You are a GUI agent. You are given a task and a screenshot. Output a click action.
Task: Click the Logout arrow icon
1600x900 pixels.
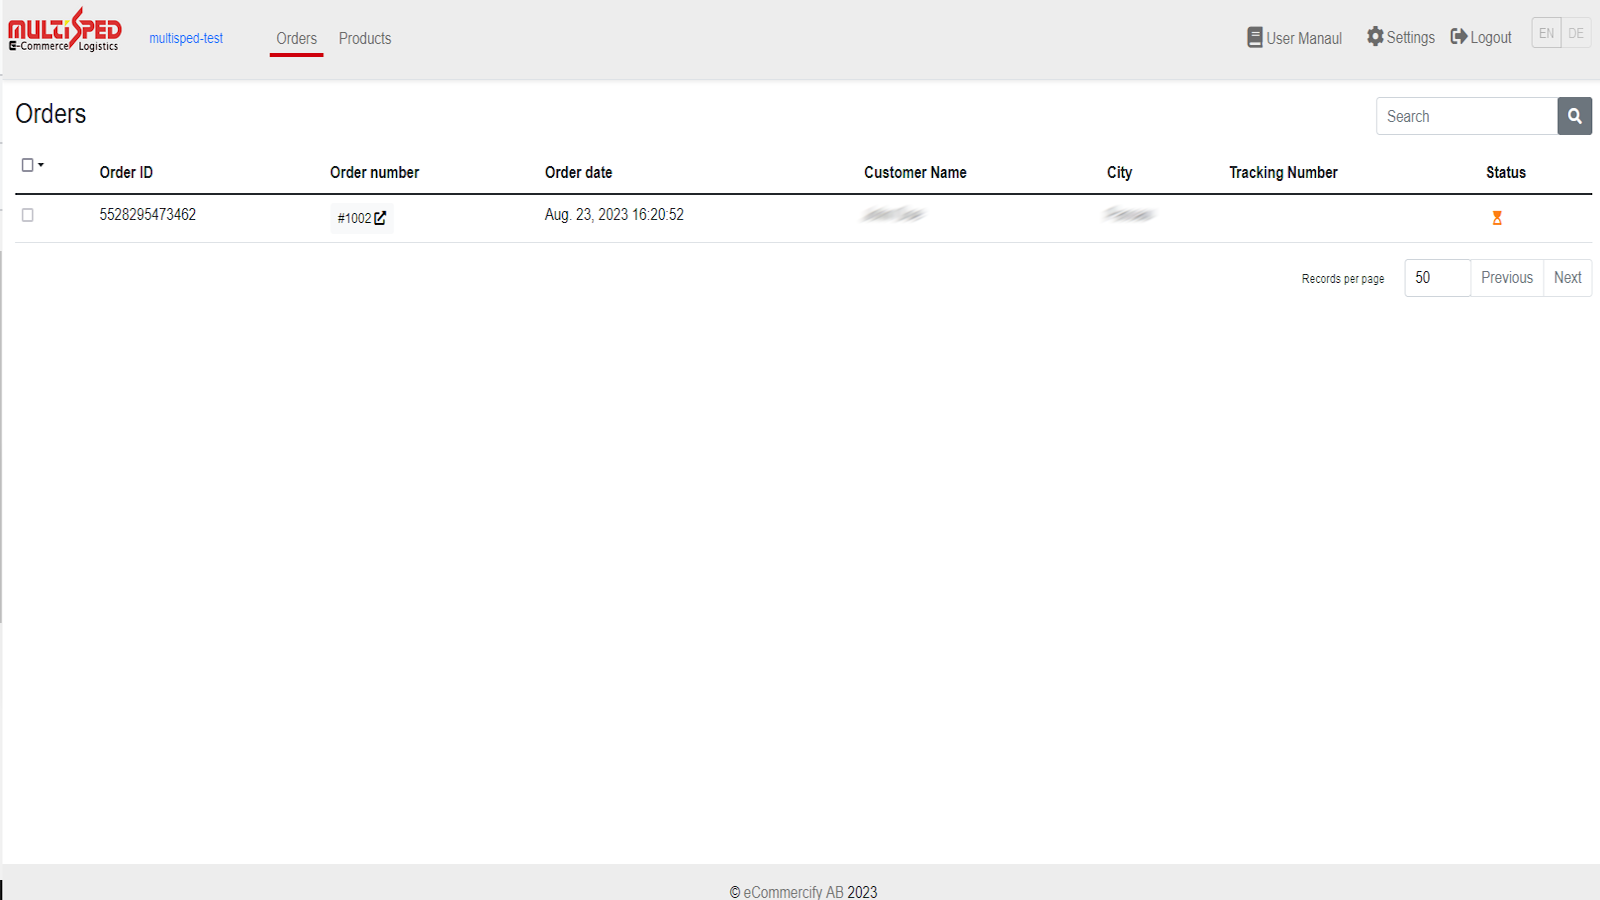(1459, 36)
